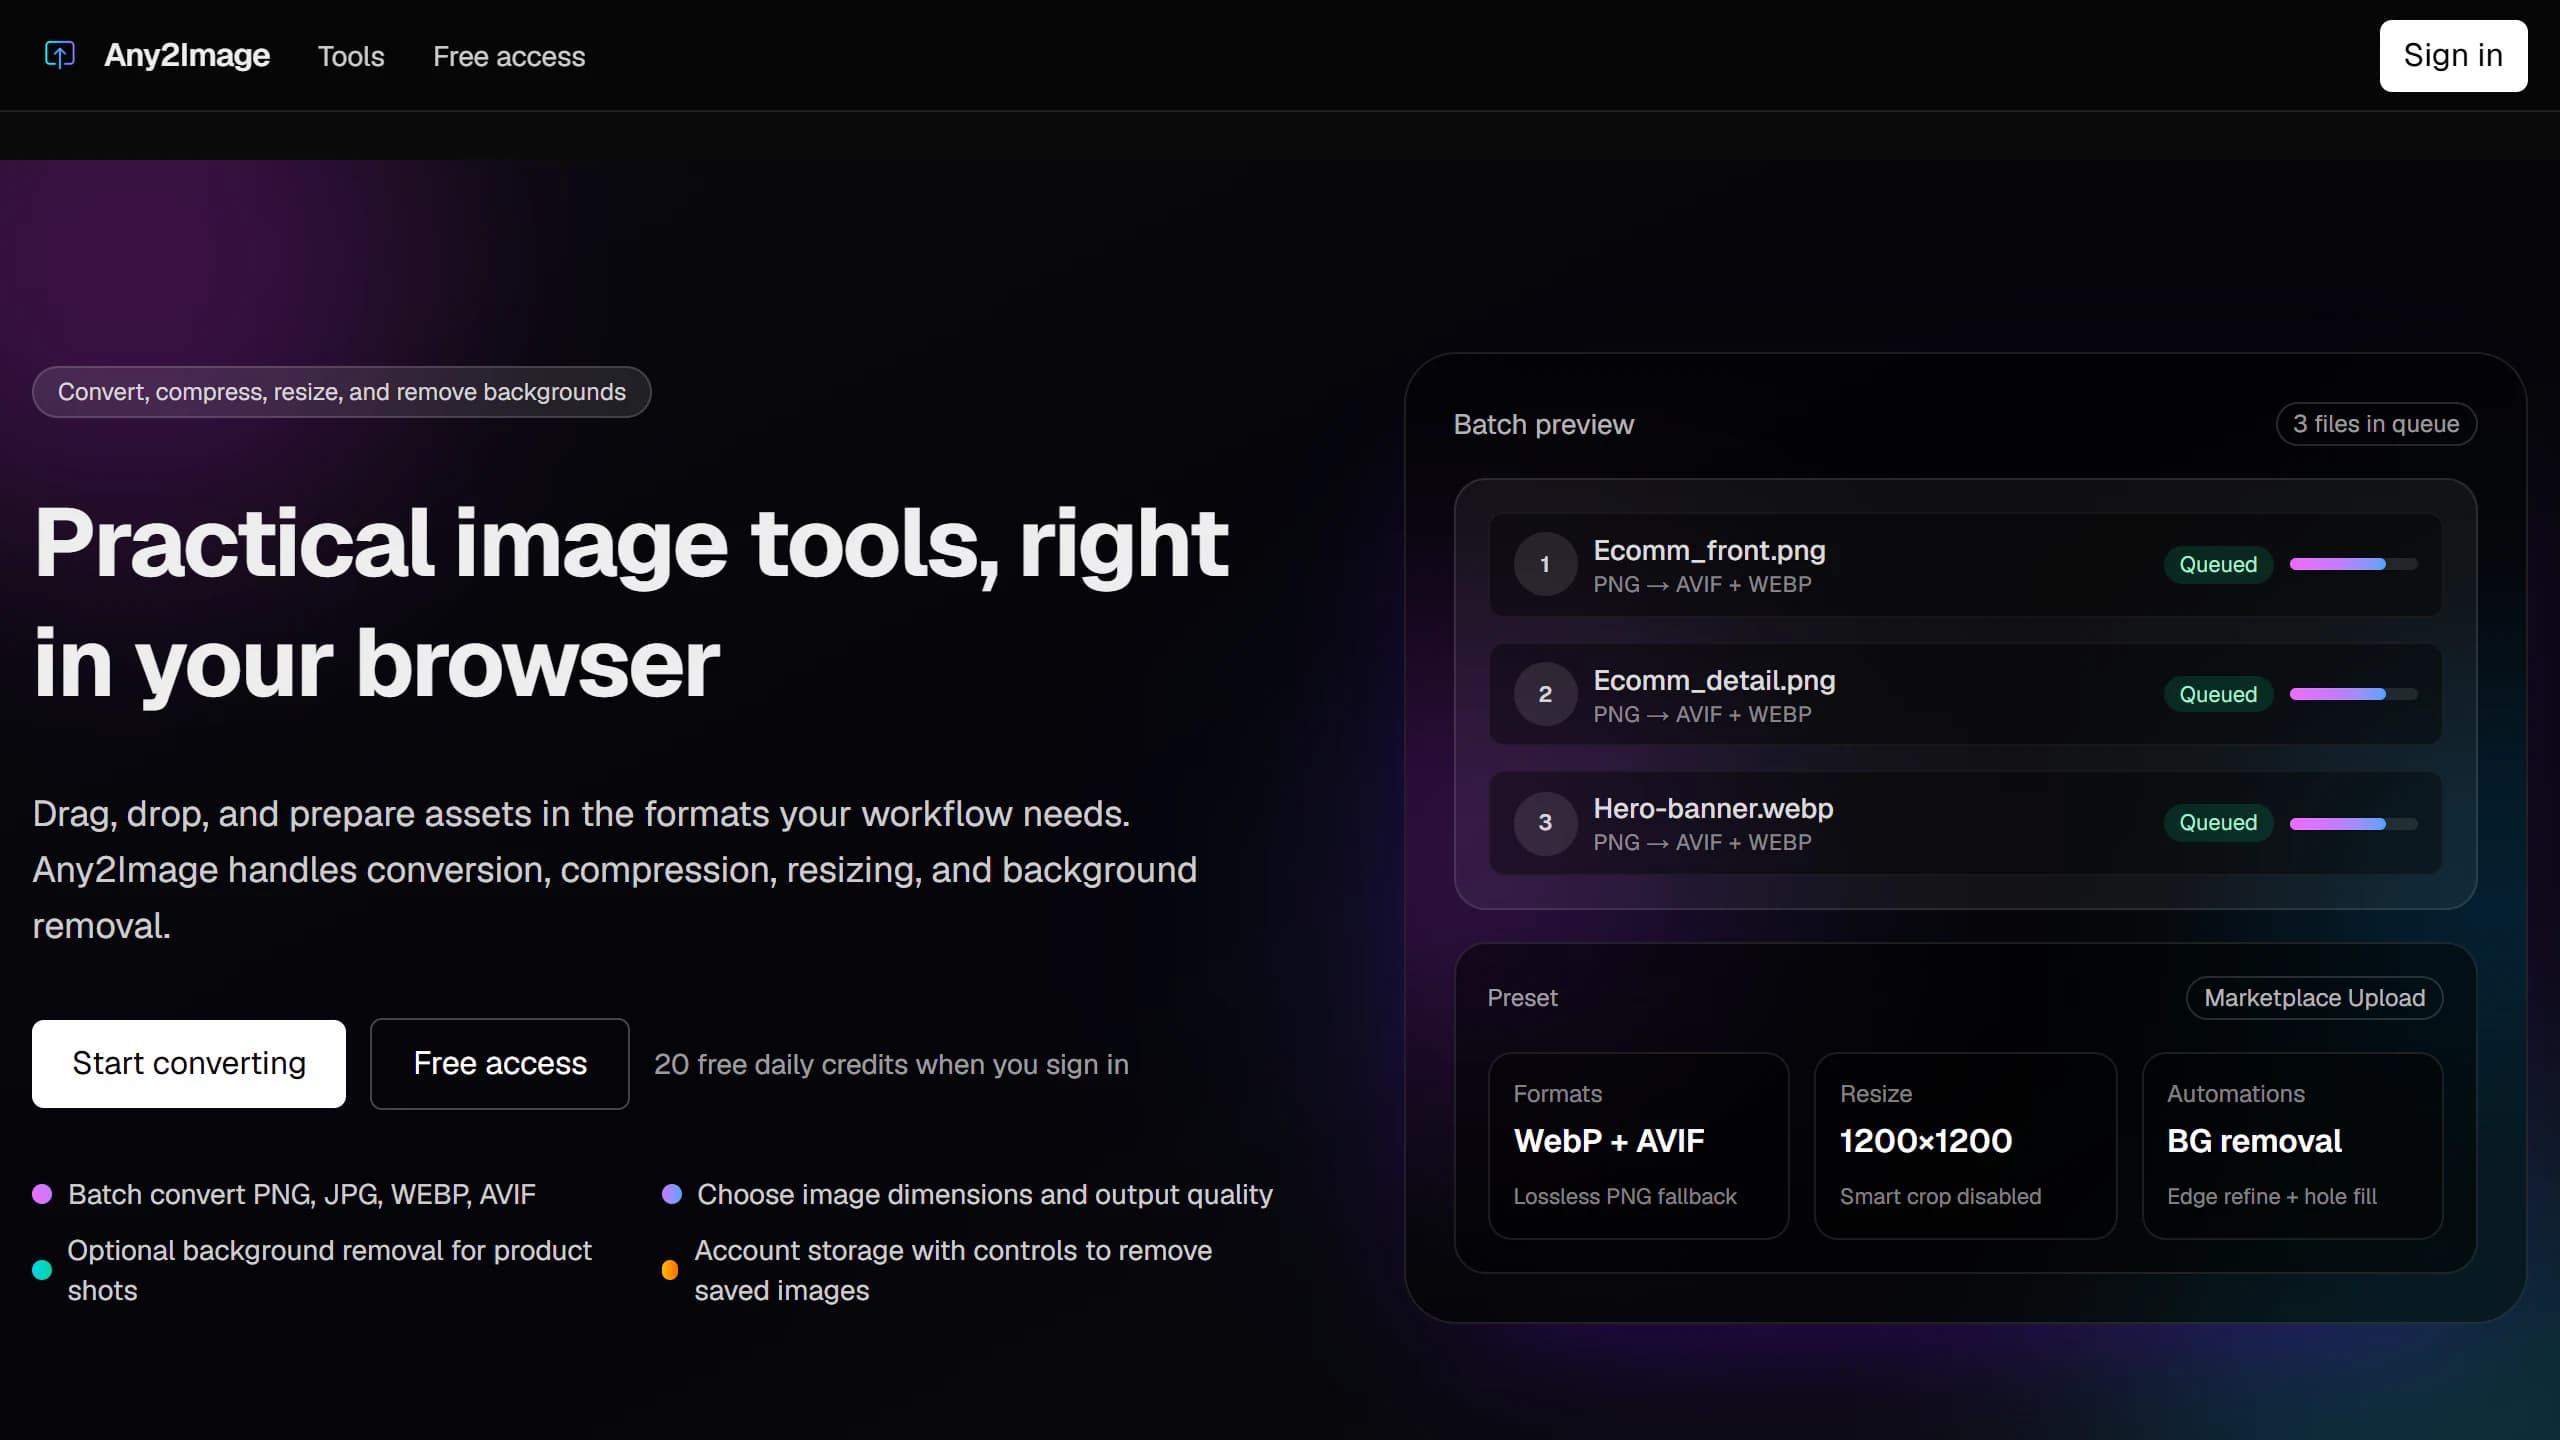Click the Queued status on Hero-banner.webp
2560x1440 pixels.
click(2218, 822)
